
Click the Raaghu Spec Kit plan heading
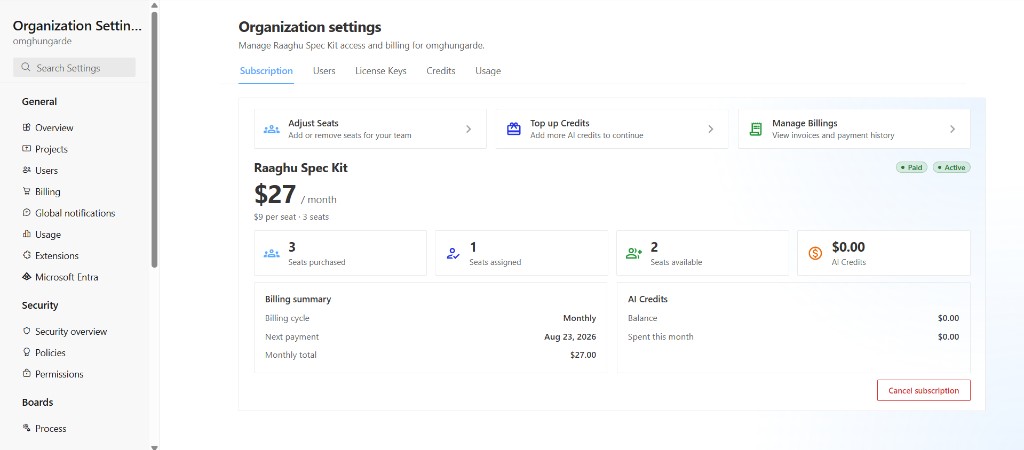tap(301, 168)
